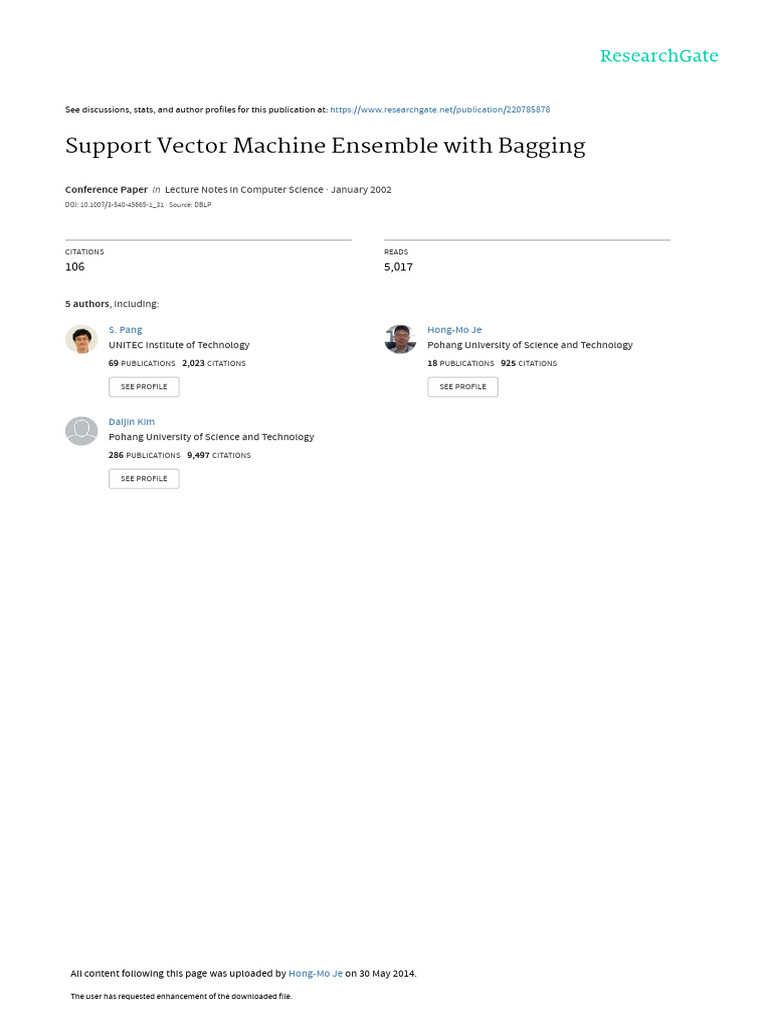Viewport: 768px width, 1024px height.
Task: Open the researchgate.net publication URL link
Action: [439, 110]
